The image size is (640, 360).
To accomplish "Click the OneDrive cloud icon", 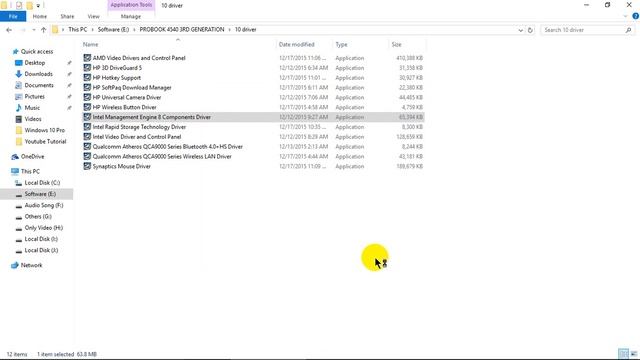I will tap(15, 157).
